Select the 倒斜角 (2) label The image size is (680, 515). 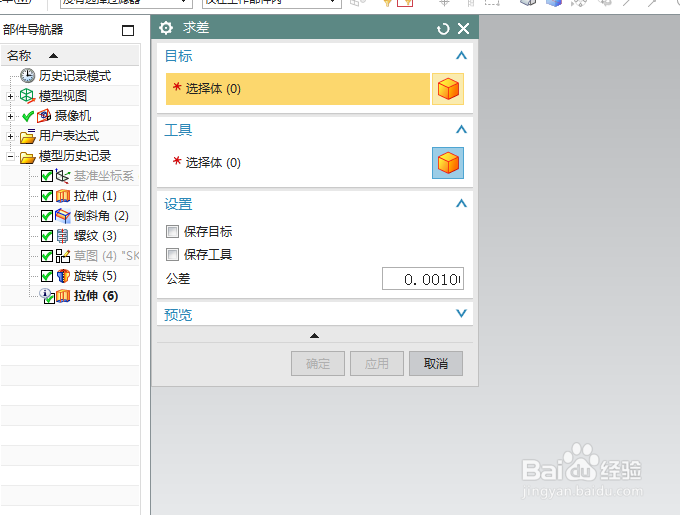[101, 216]
